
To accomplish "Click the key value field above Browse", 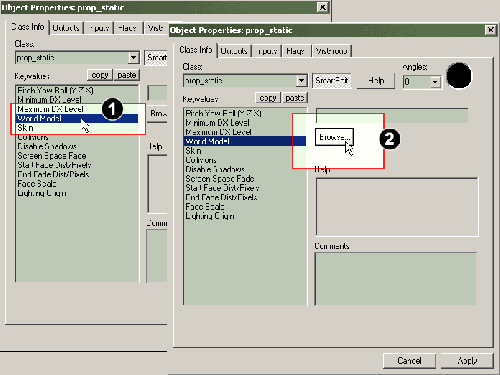I will pyautogui.click(x=392, y=115).
